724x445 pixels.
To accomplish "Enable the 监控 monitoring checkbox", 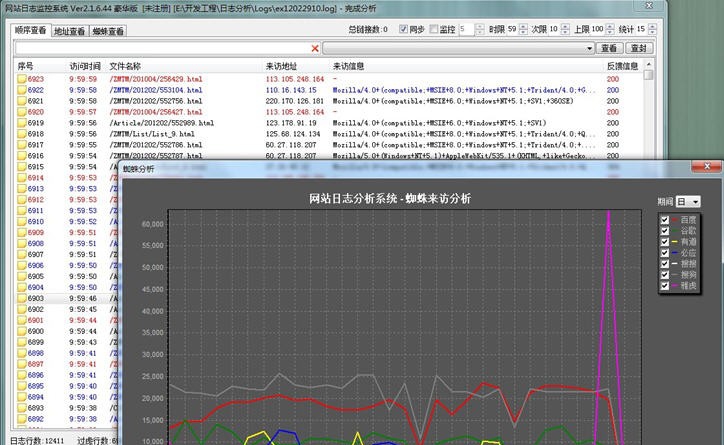I will (433, 30).
